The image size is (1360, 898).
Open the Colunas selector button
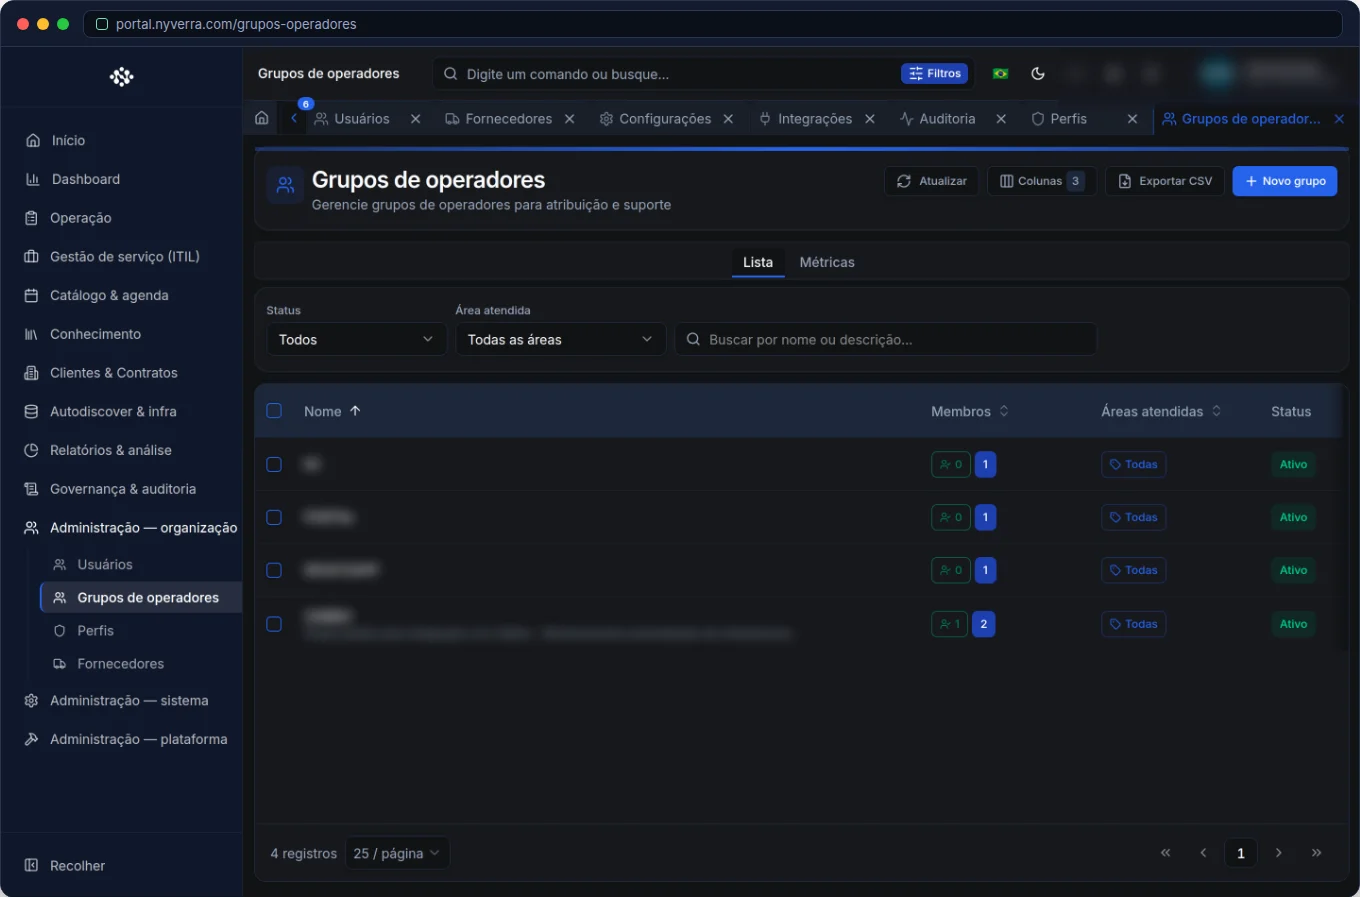point(1042,181)
